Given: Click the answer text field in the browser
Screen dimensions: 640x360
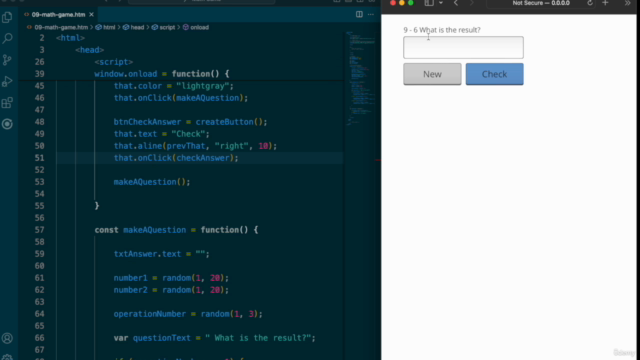Looking at the screenshot, I should [463, 47].
